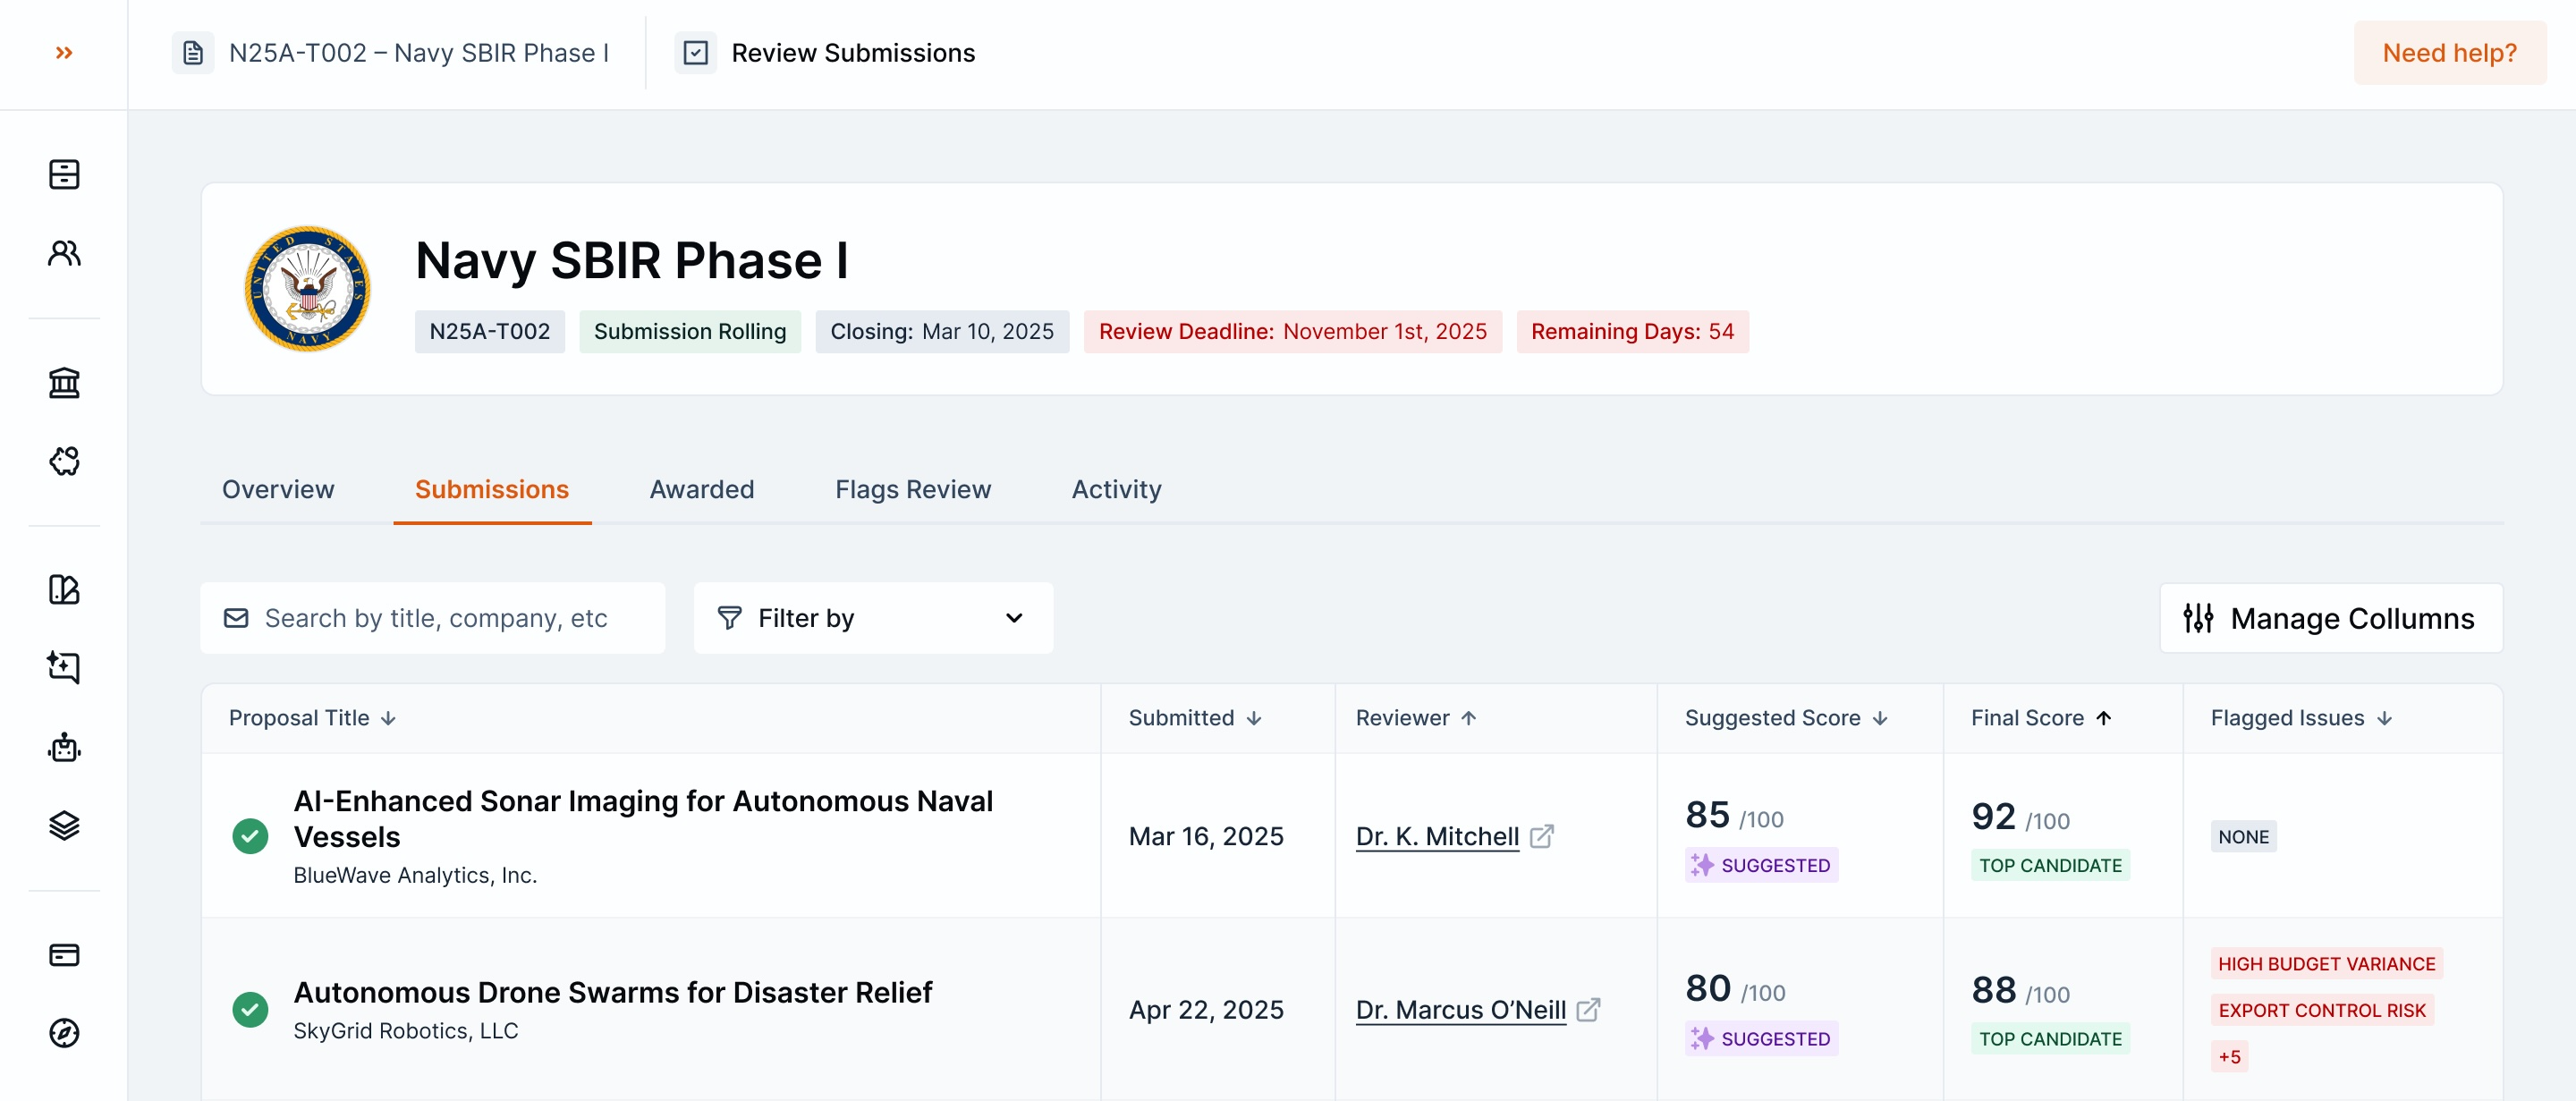This screenshot has width=2576, height=1101.
Task: Open AI-Enhanced Sonar Imaging proposal title
Action: pos(643,819)
